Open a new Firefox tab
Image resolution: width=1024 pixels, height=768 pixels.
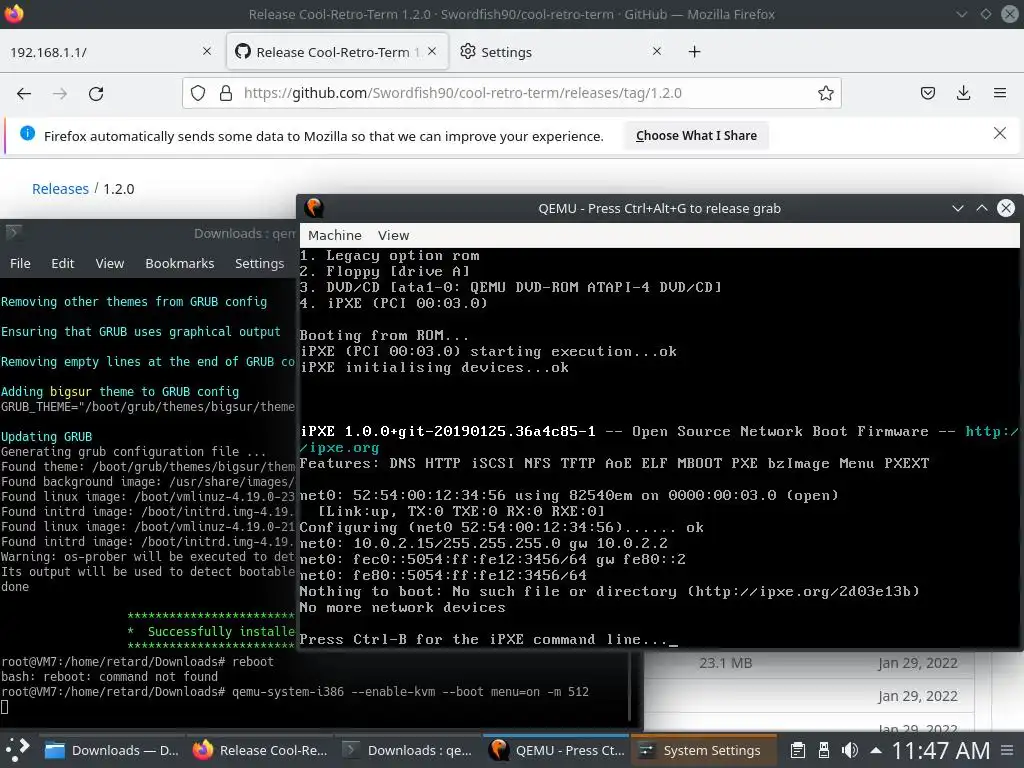[x=694, y=52]
